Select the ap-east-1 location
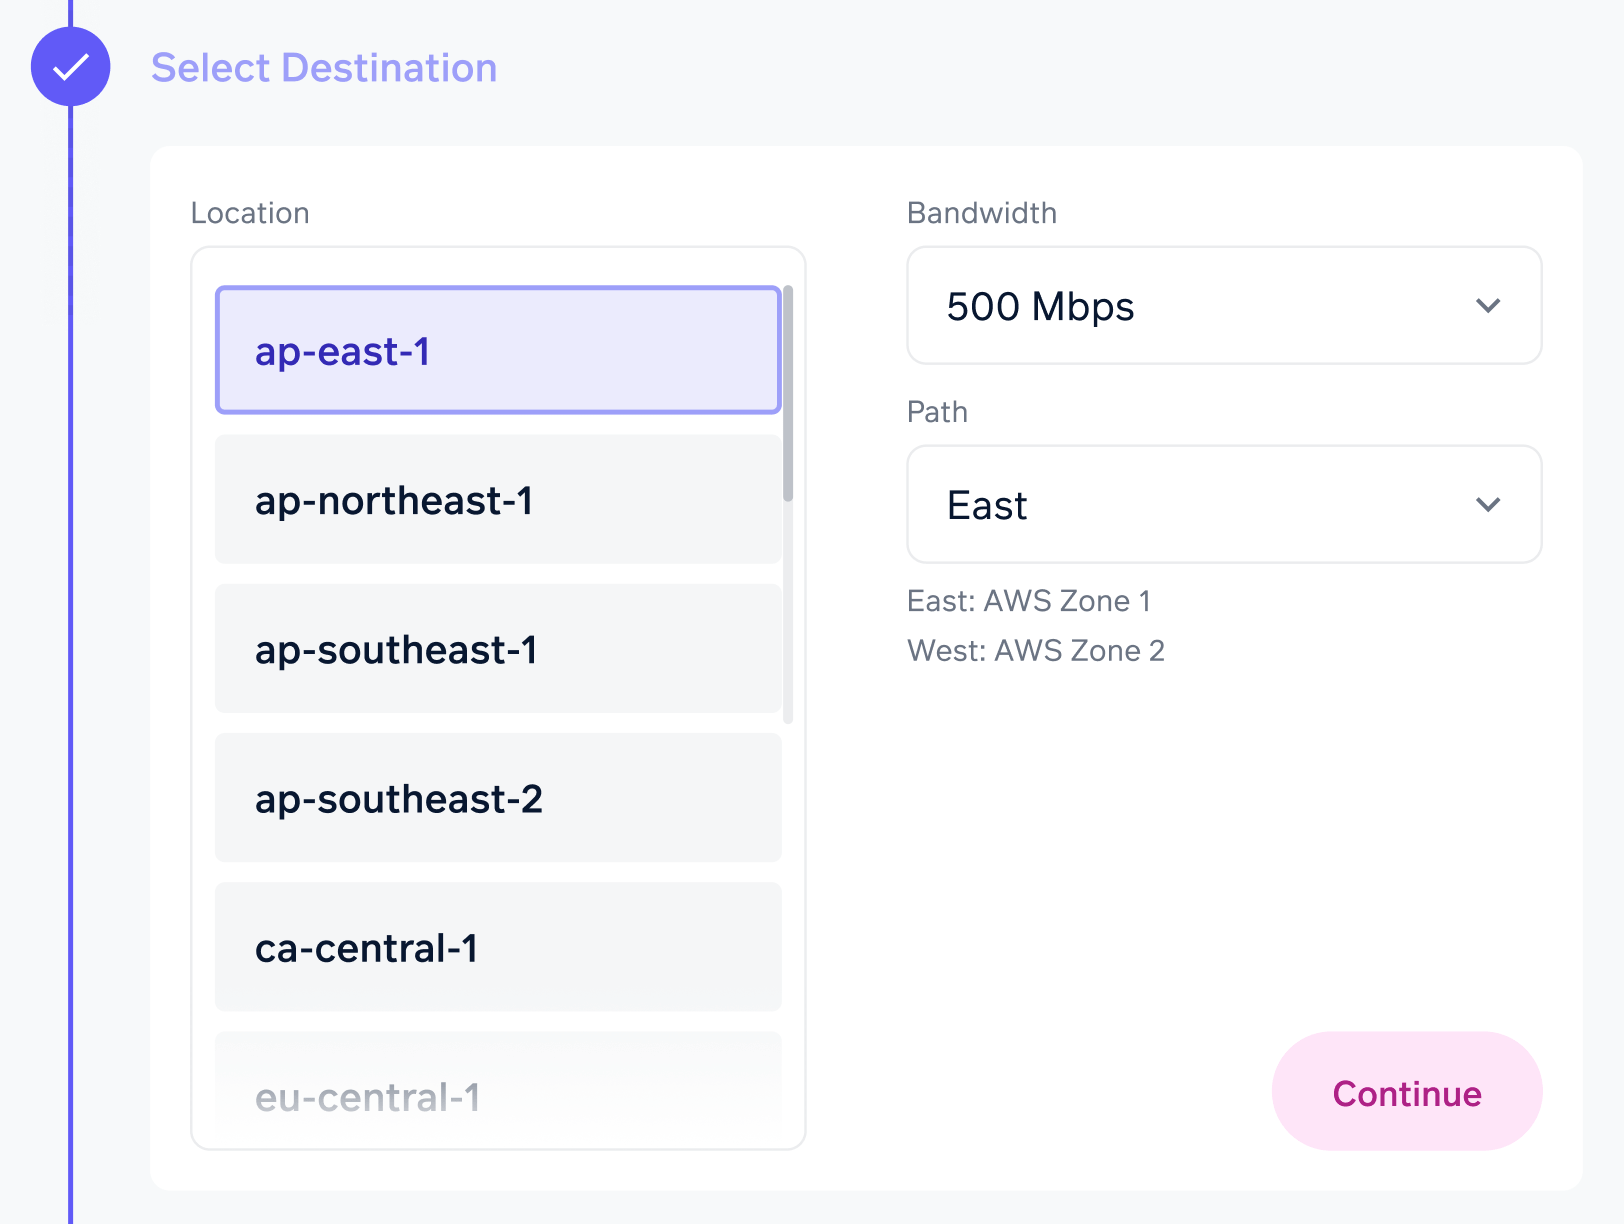 click(x=498, y=350)
